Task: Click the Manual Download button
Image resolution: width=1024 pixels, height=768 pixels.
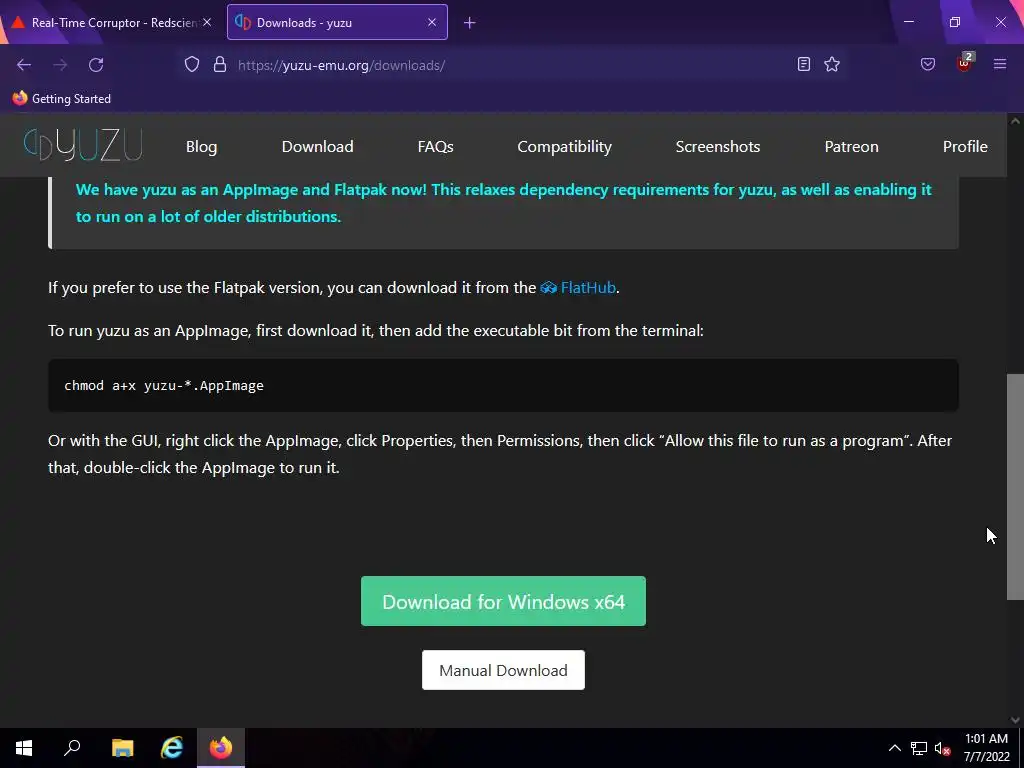Action: point(504,670)
